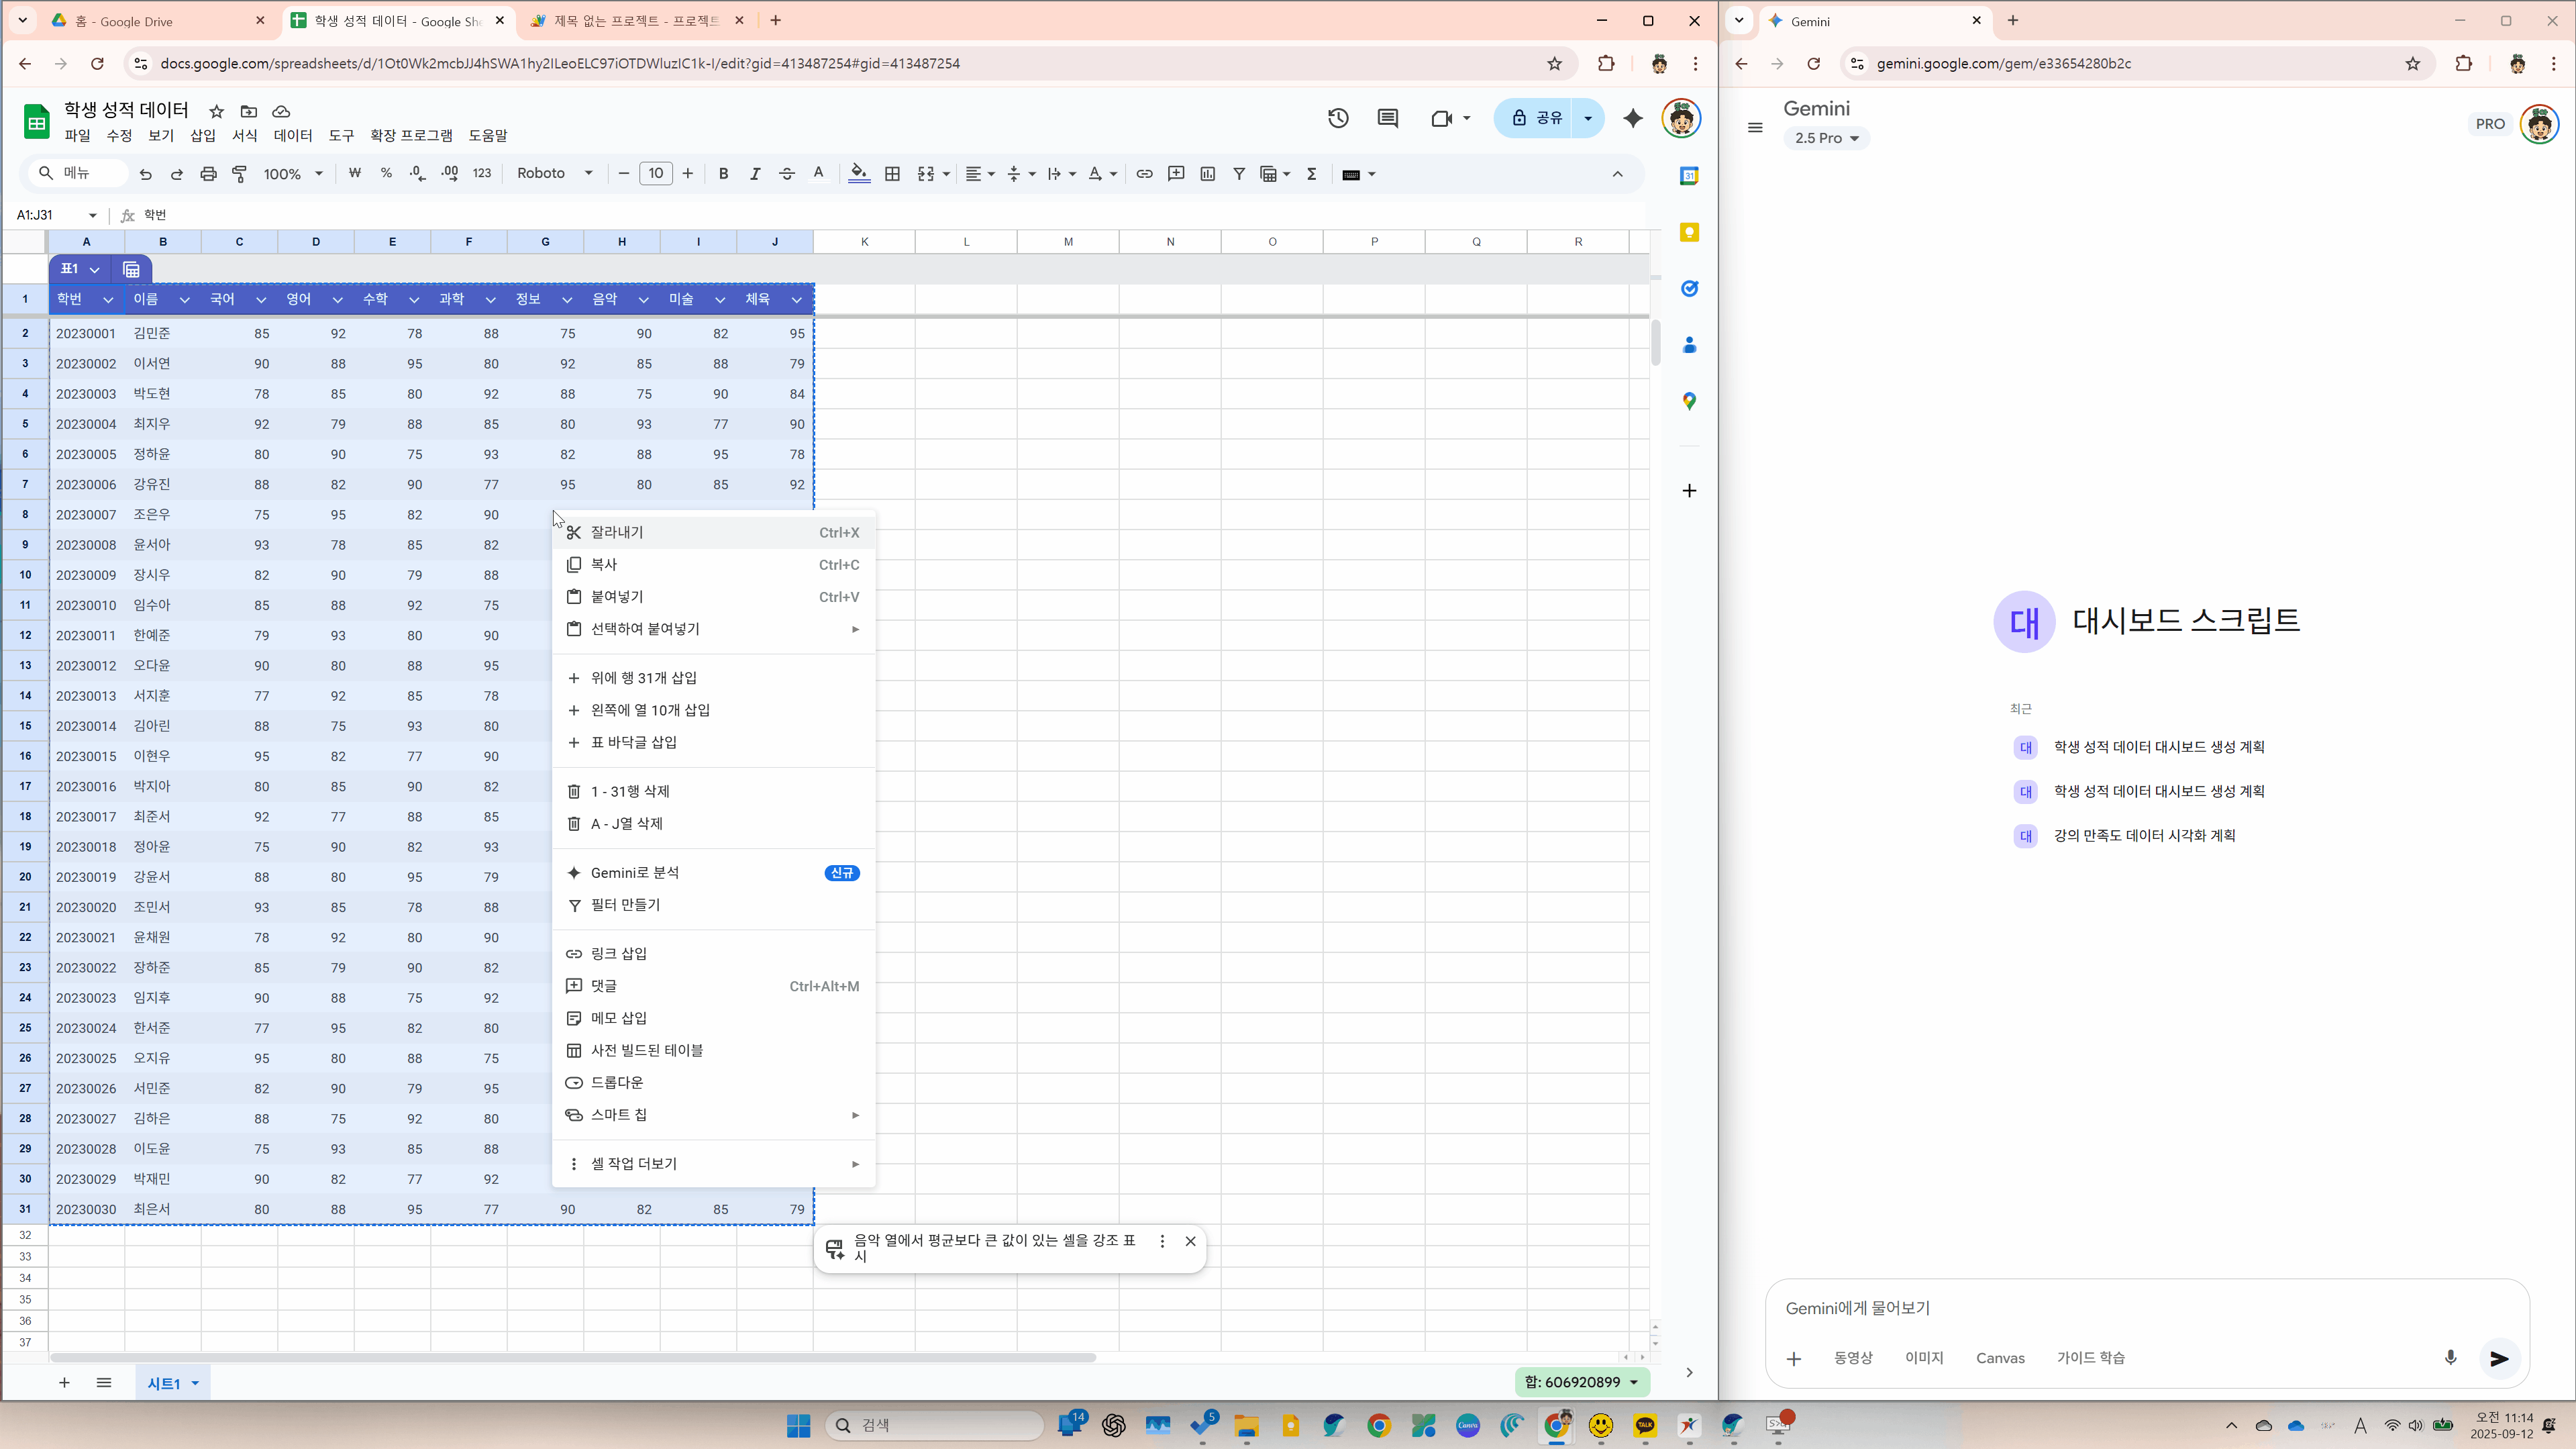This screenshot has width=2576, height=1449.
Task: Select 'Gemini로 분석' in the context menu
Action: coord(634,873)
